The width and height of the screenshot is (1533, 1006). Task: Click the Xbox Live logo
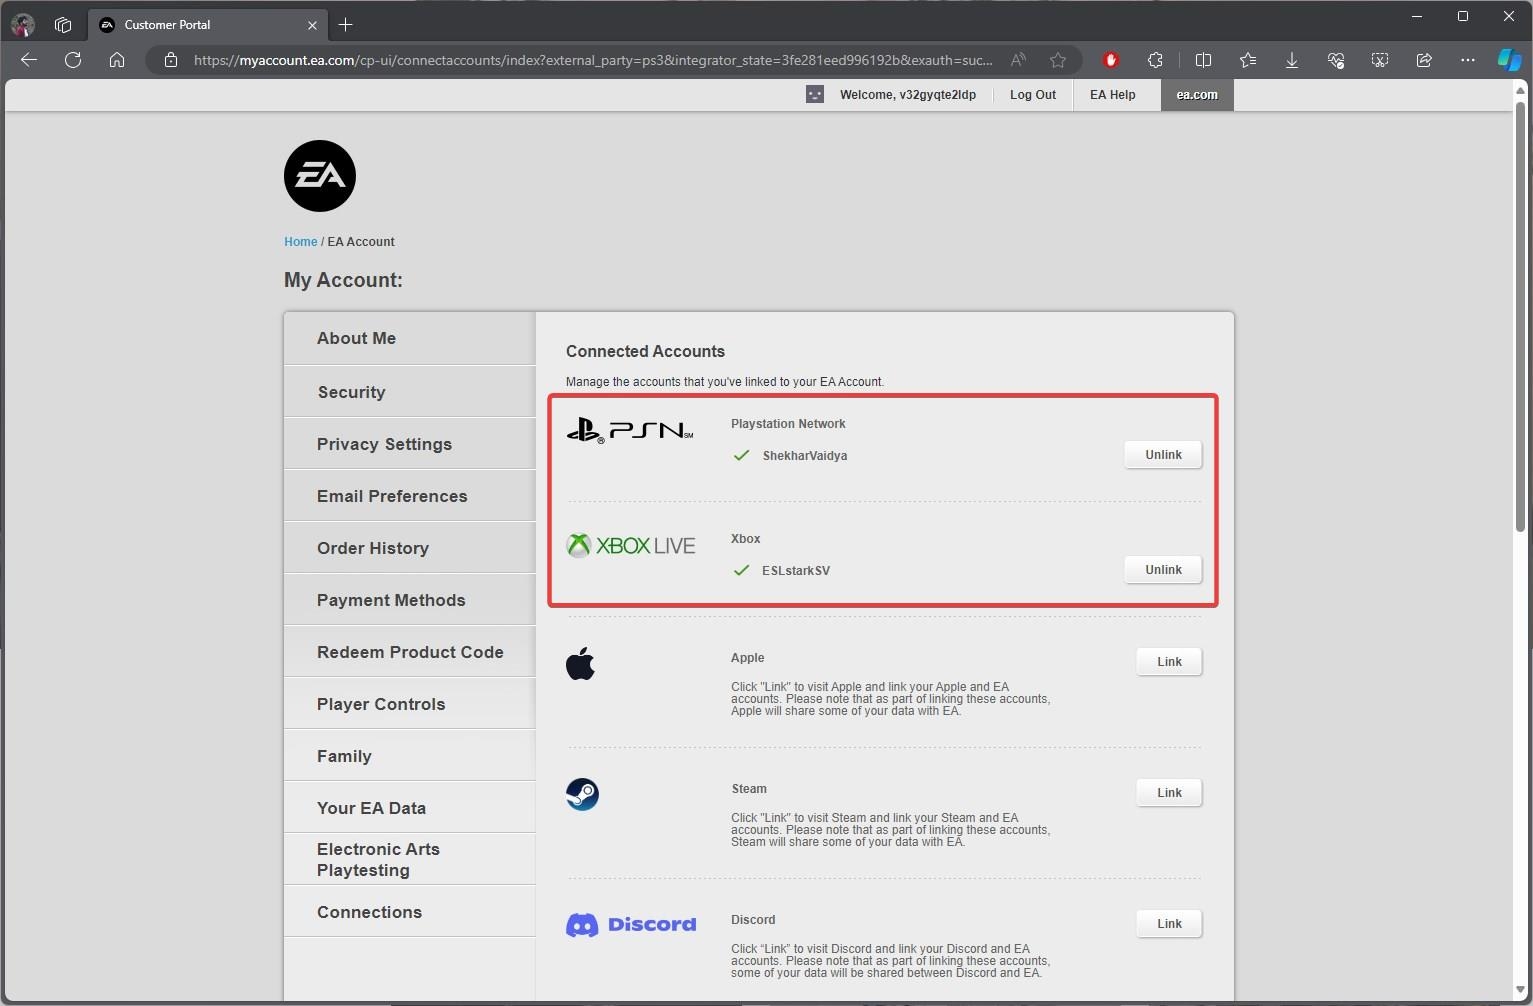pyautogui.click(x=630, y=544)
